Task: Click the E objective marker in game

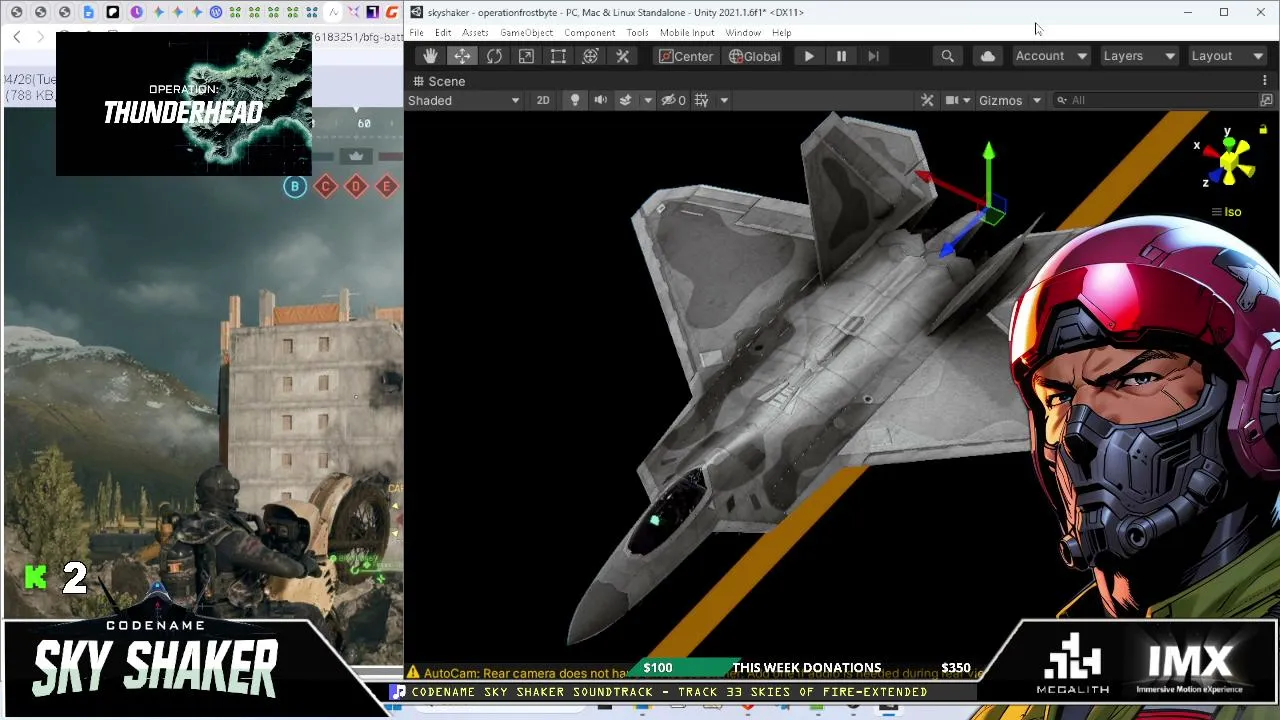Action: (x=387, y=186)
